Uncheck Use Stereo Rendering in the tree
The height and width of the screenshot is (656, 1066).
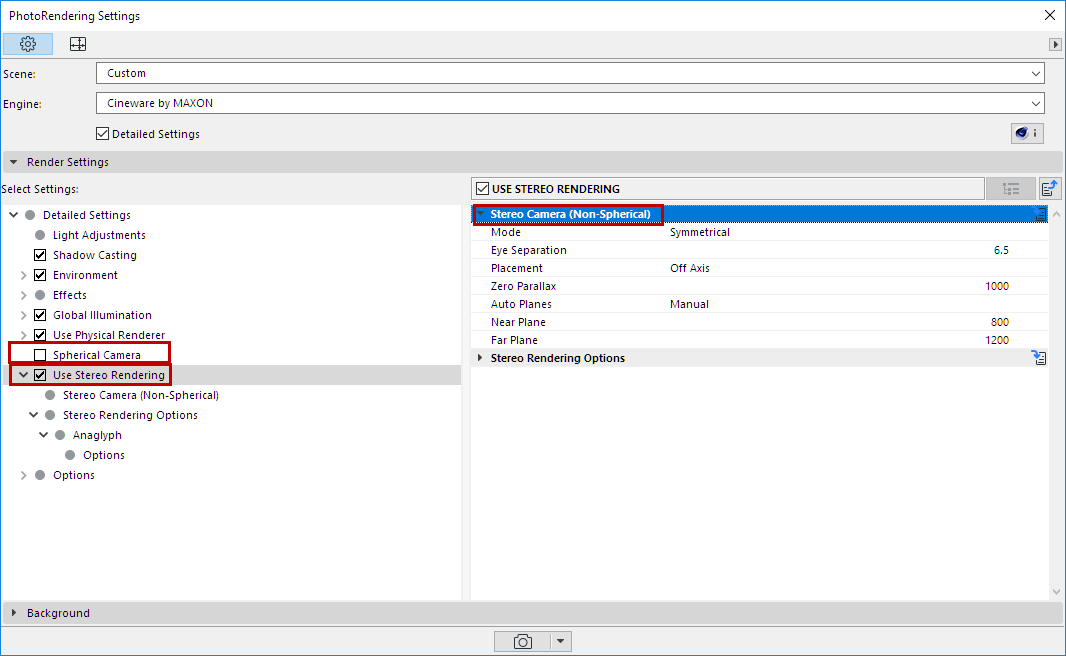point(40,375)
